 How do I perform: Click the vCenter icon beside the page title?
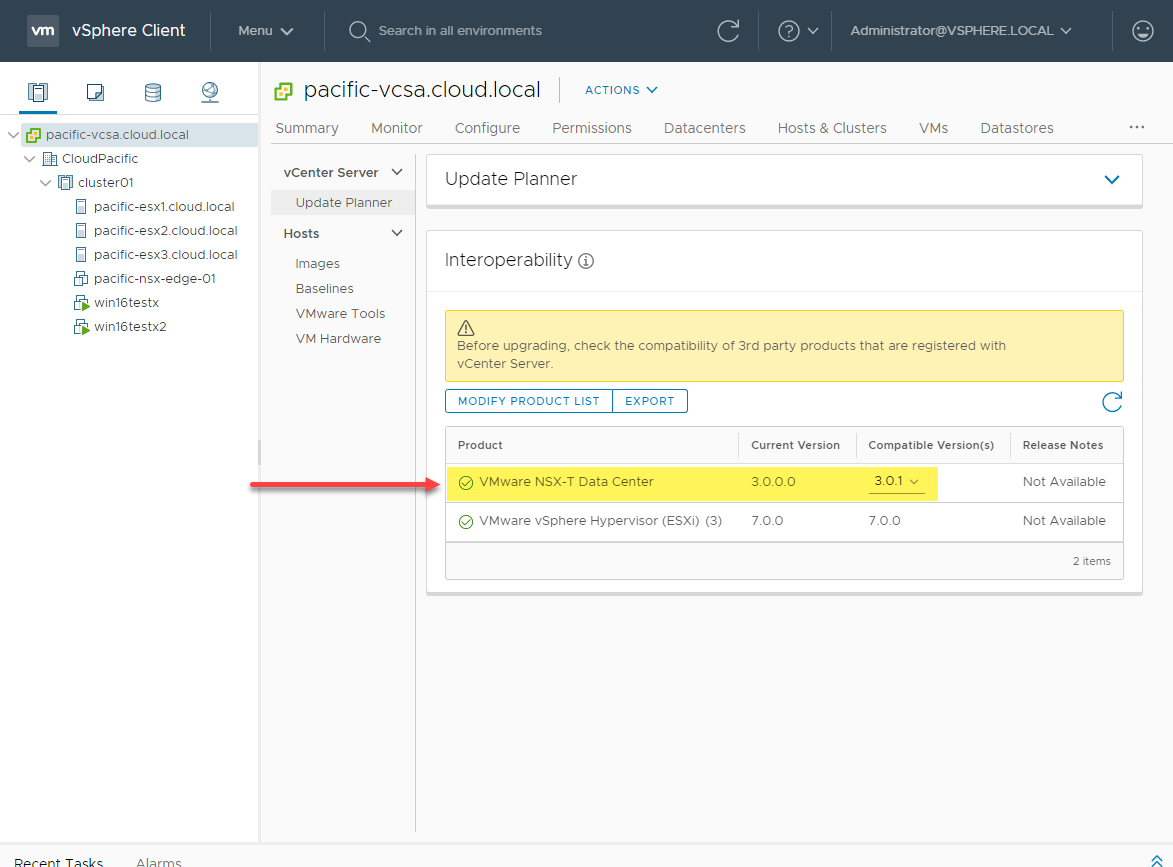tap(284, 91)
